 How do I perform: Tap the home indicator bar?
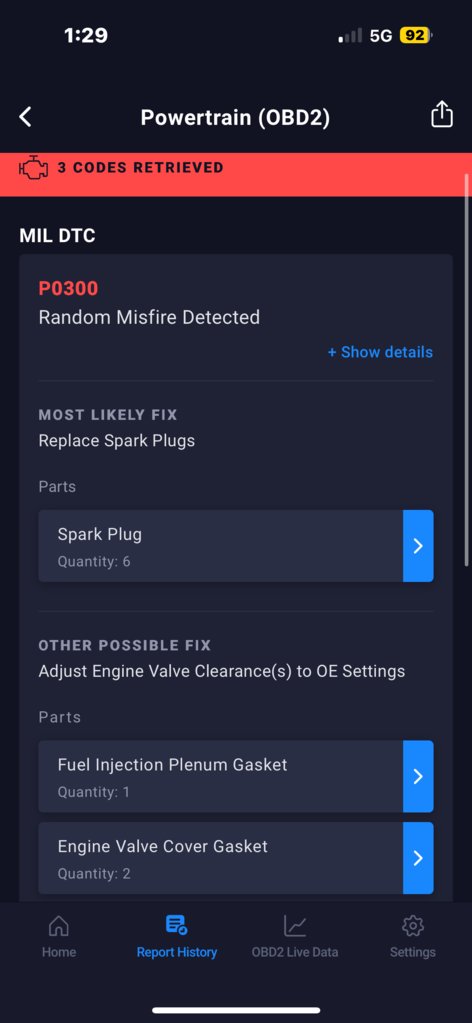coord(236,1010)
